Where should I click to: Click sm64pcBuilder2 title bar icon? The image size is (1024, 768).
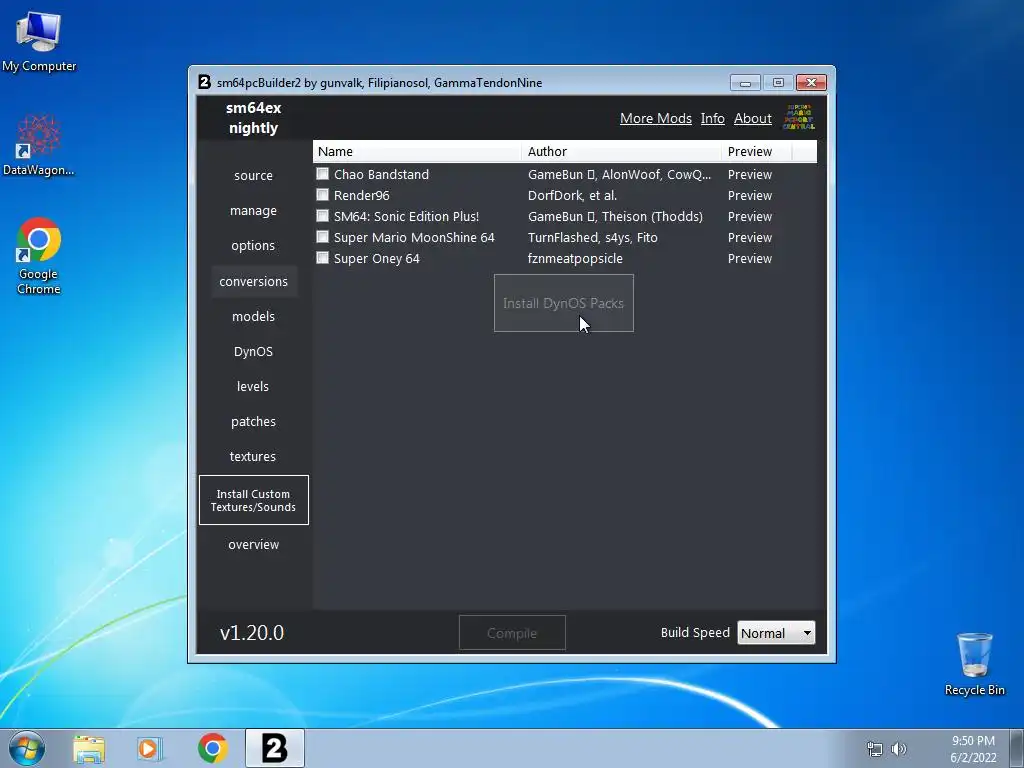click(x=204, y=82)
